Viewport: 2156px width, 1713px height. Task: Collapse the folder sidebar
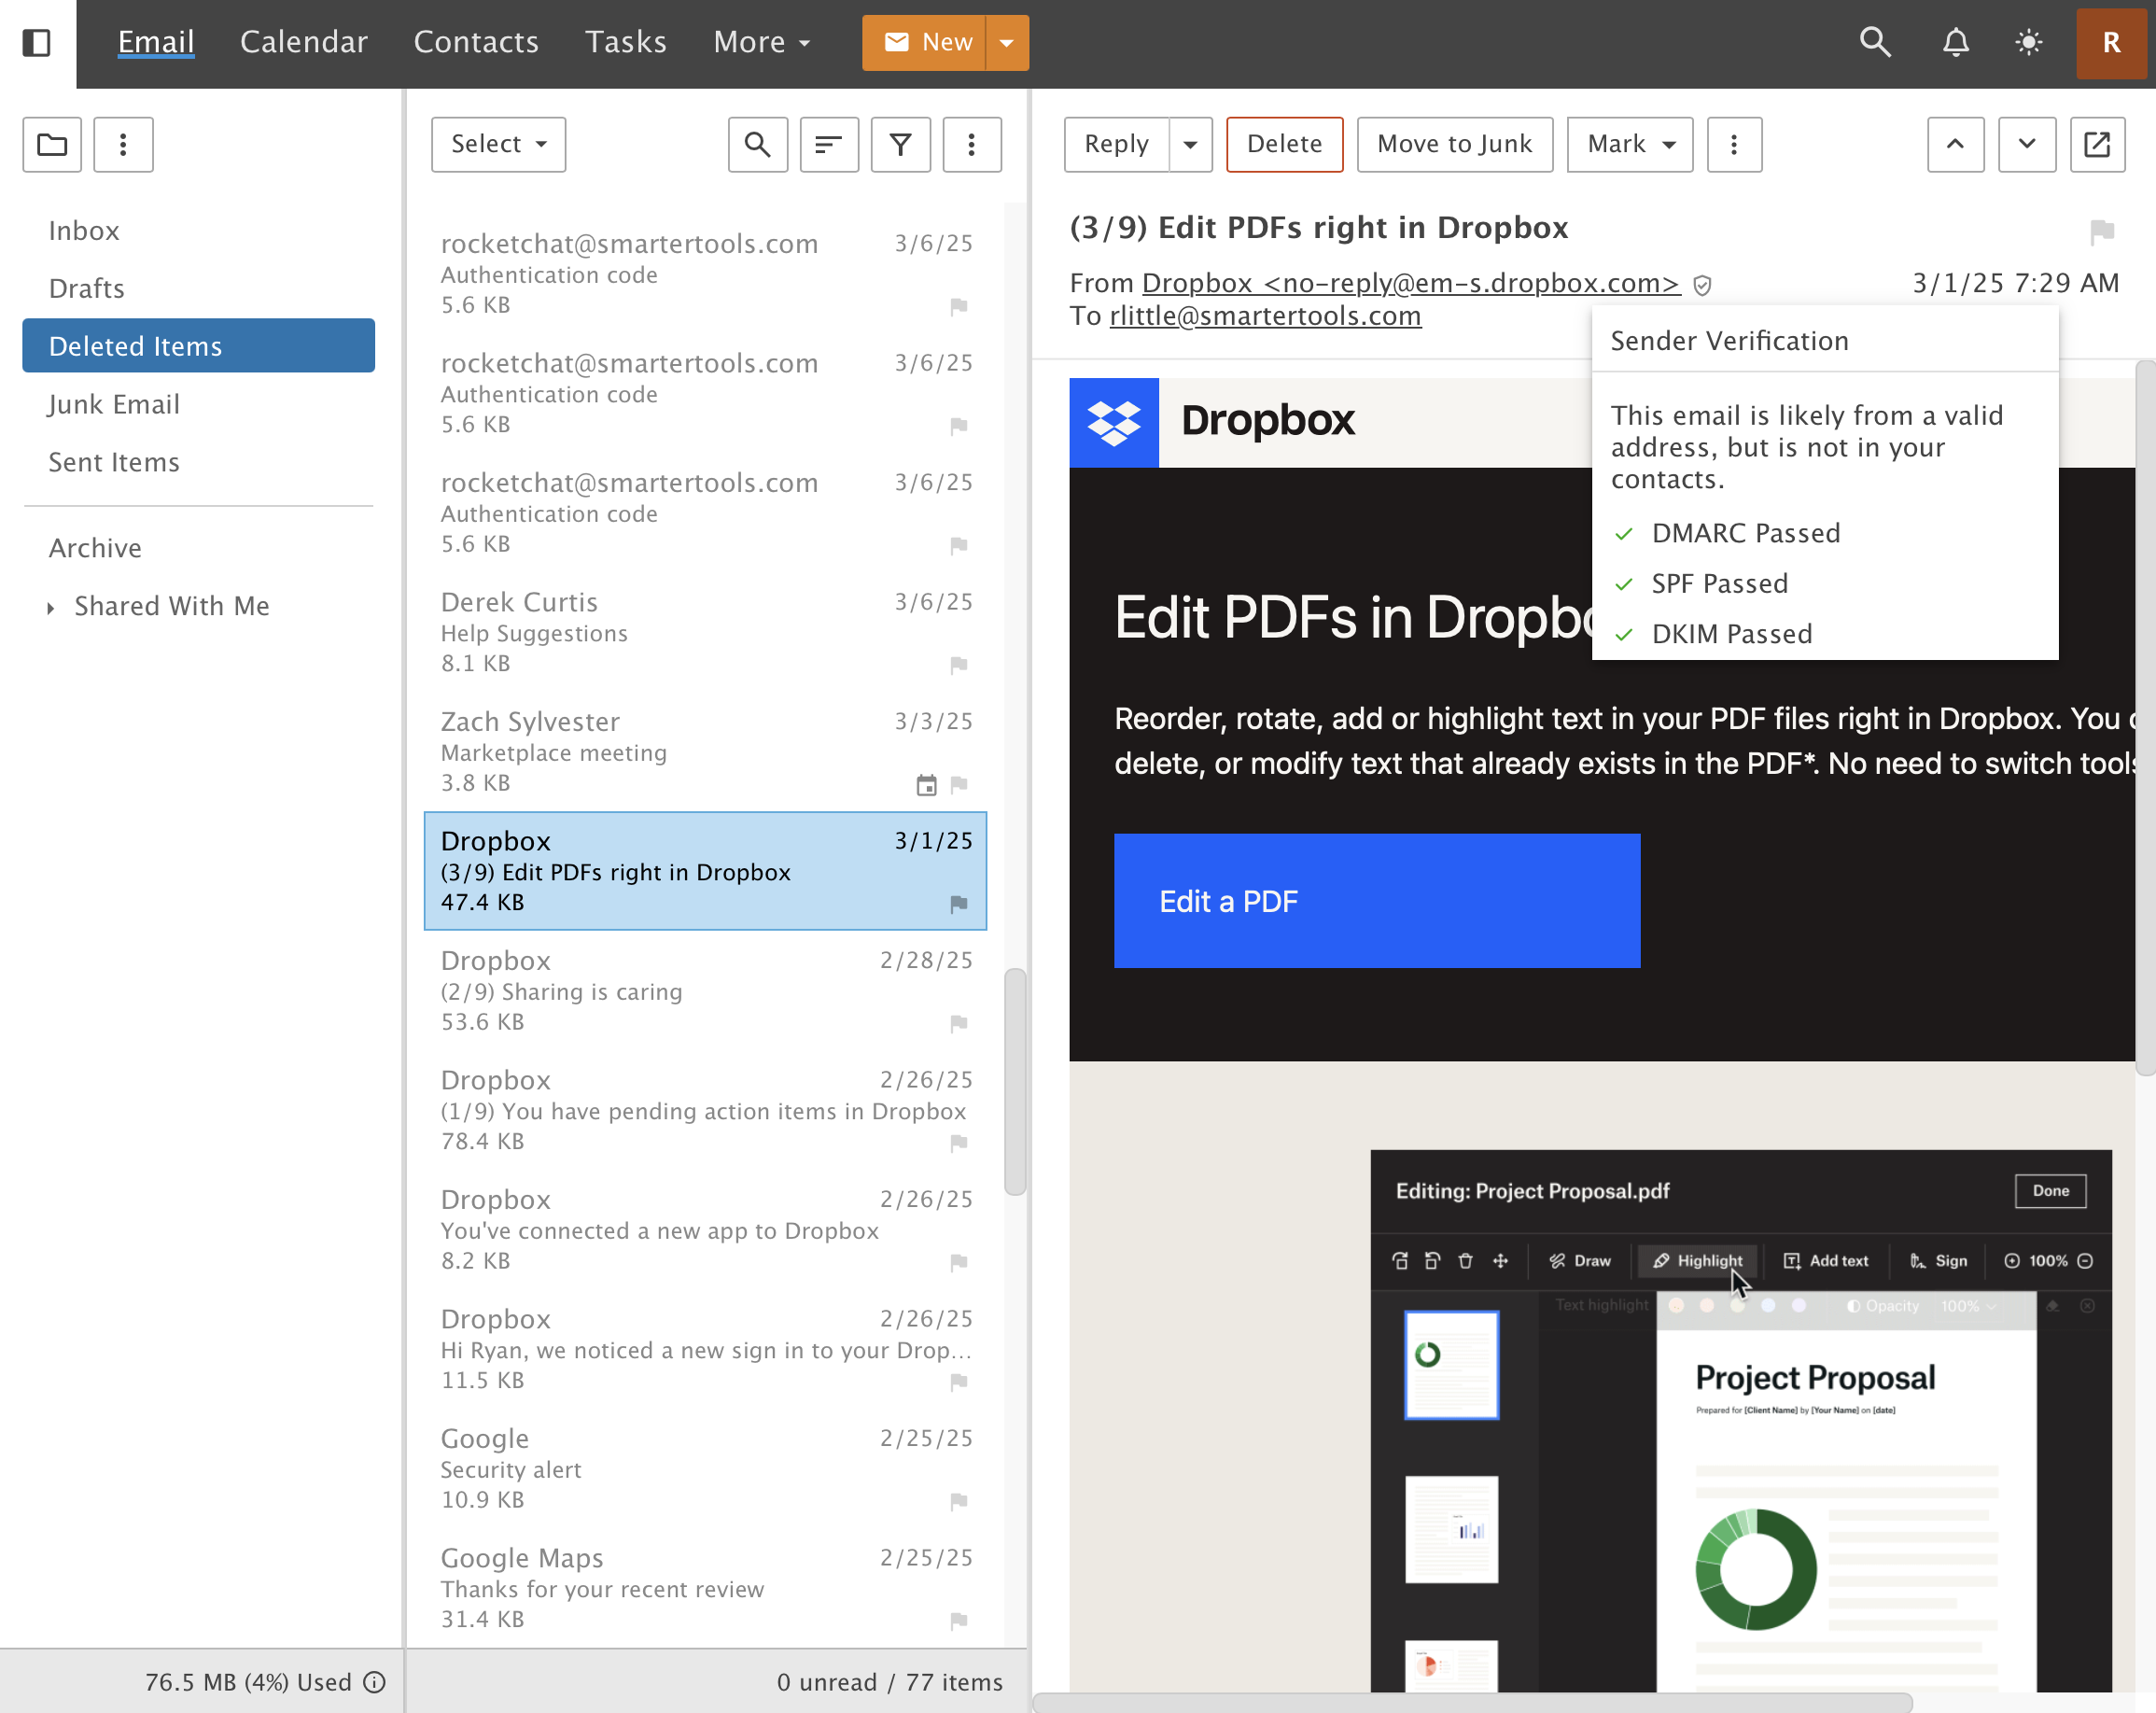click(x=36, y=43)
